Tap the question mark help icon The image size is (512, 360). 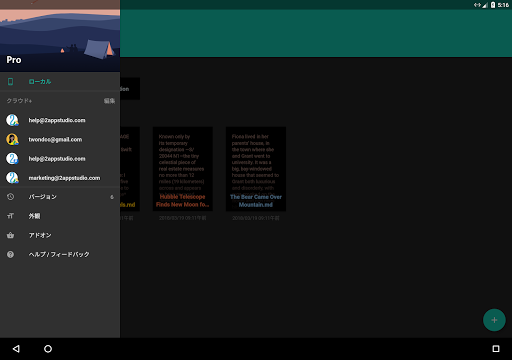(x=10, y=254)
